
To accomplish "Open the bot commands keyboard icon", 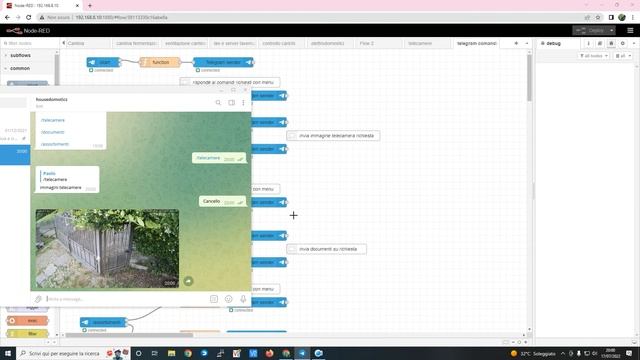I will 214,299.
